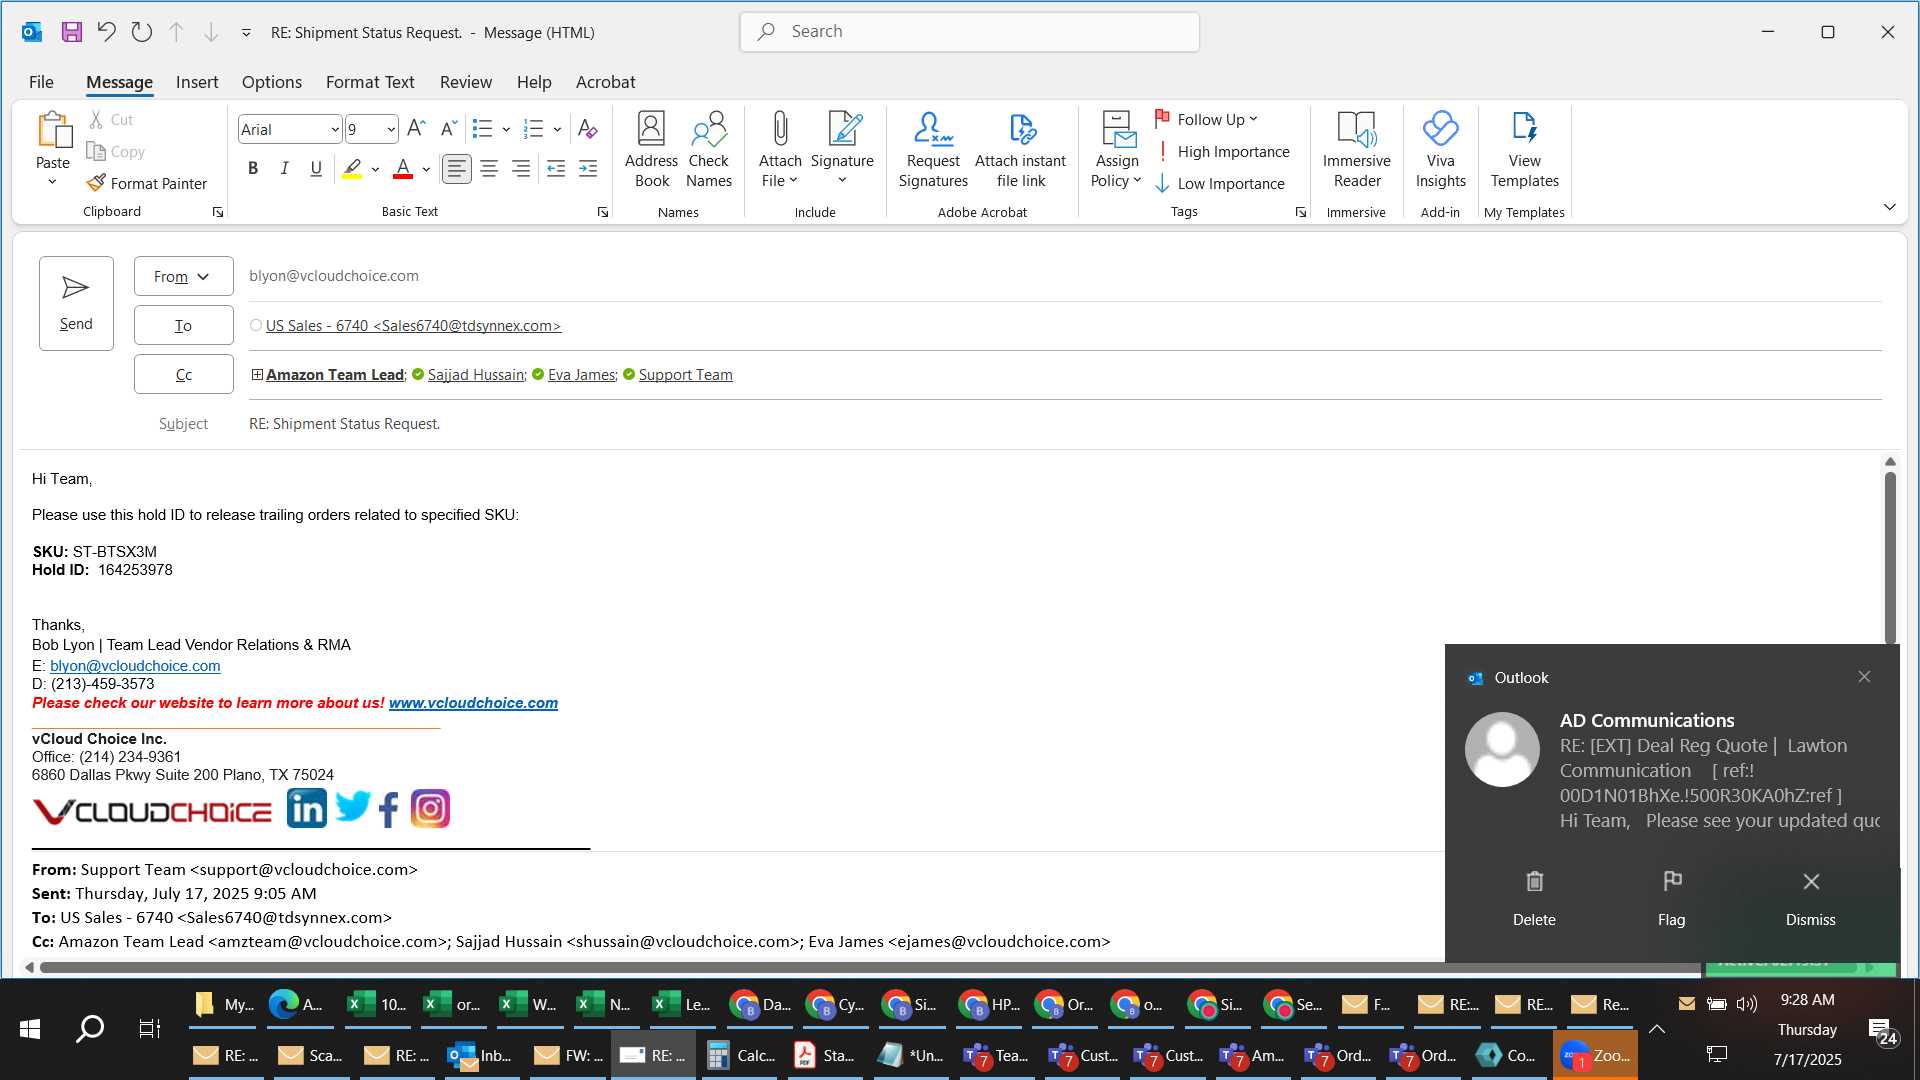Apply yellow text highlight color

coord(352,169)
